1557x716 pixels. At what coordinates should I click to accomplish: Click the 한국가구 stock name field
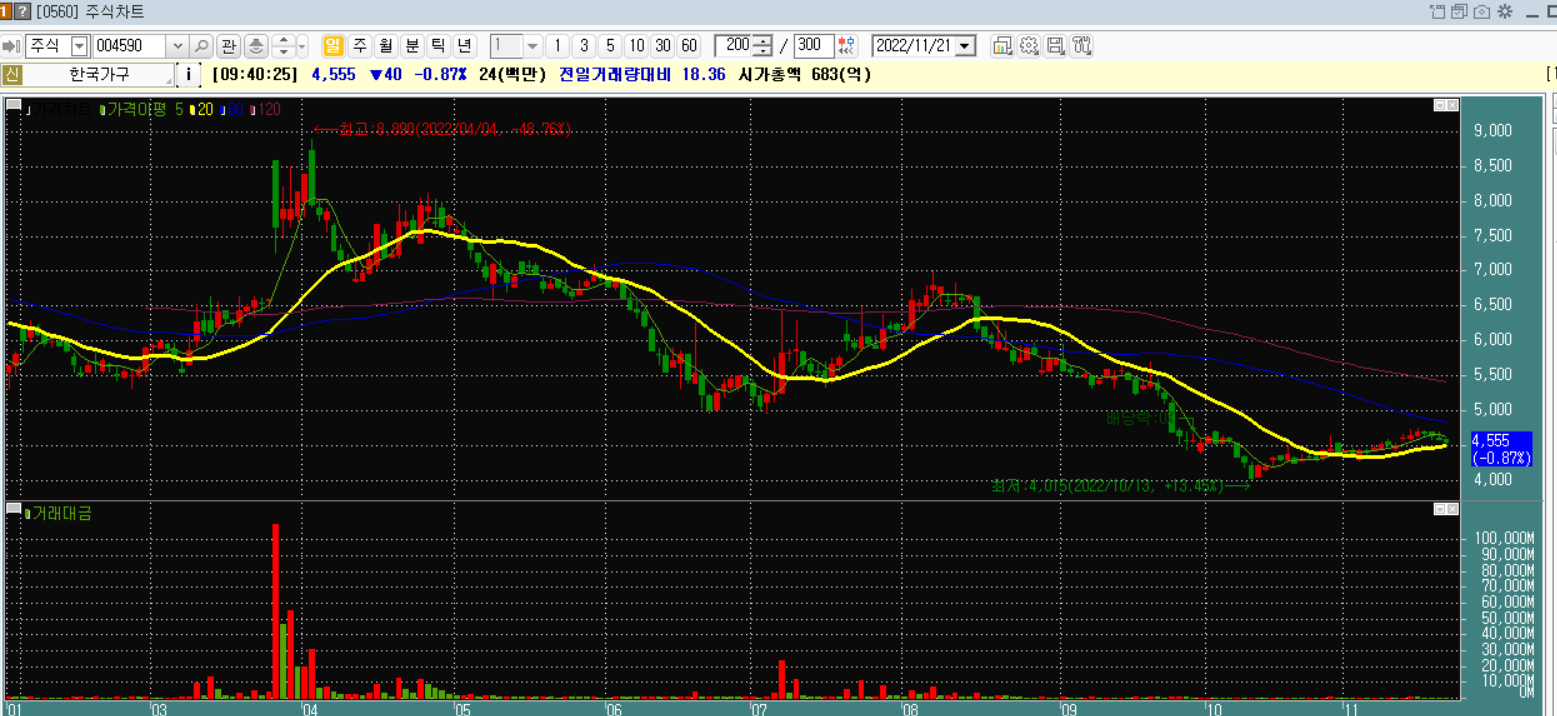(98, 75)
